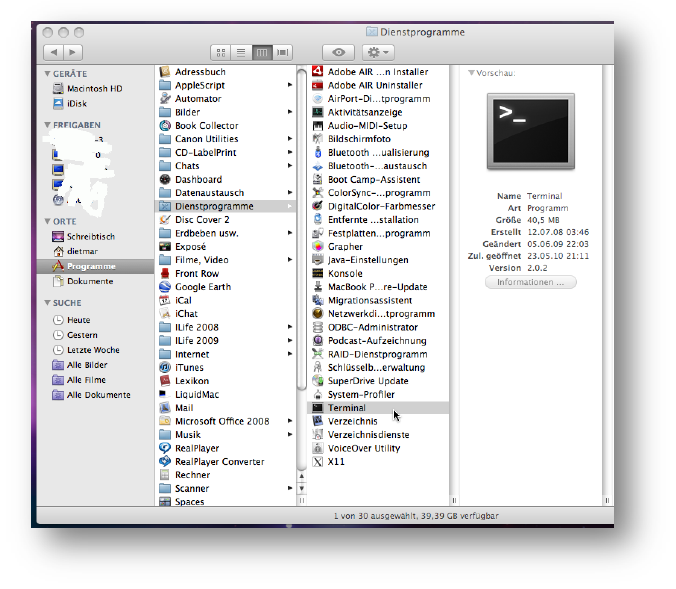Collapse the SUCHE sidebar section
Image resolution: width=676 pixels, height=589 pixels.
point(47,303)
